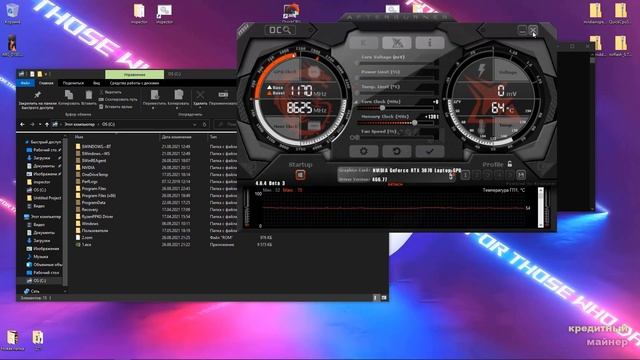The height and width of the screenshot is (360, 640).
Task: Open the Переместить в dropdown
Action: tap(155, 99)
